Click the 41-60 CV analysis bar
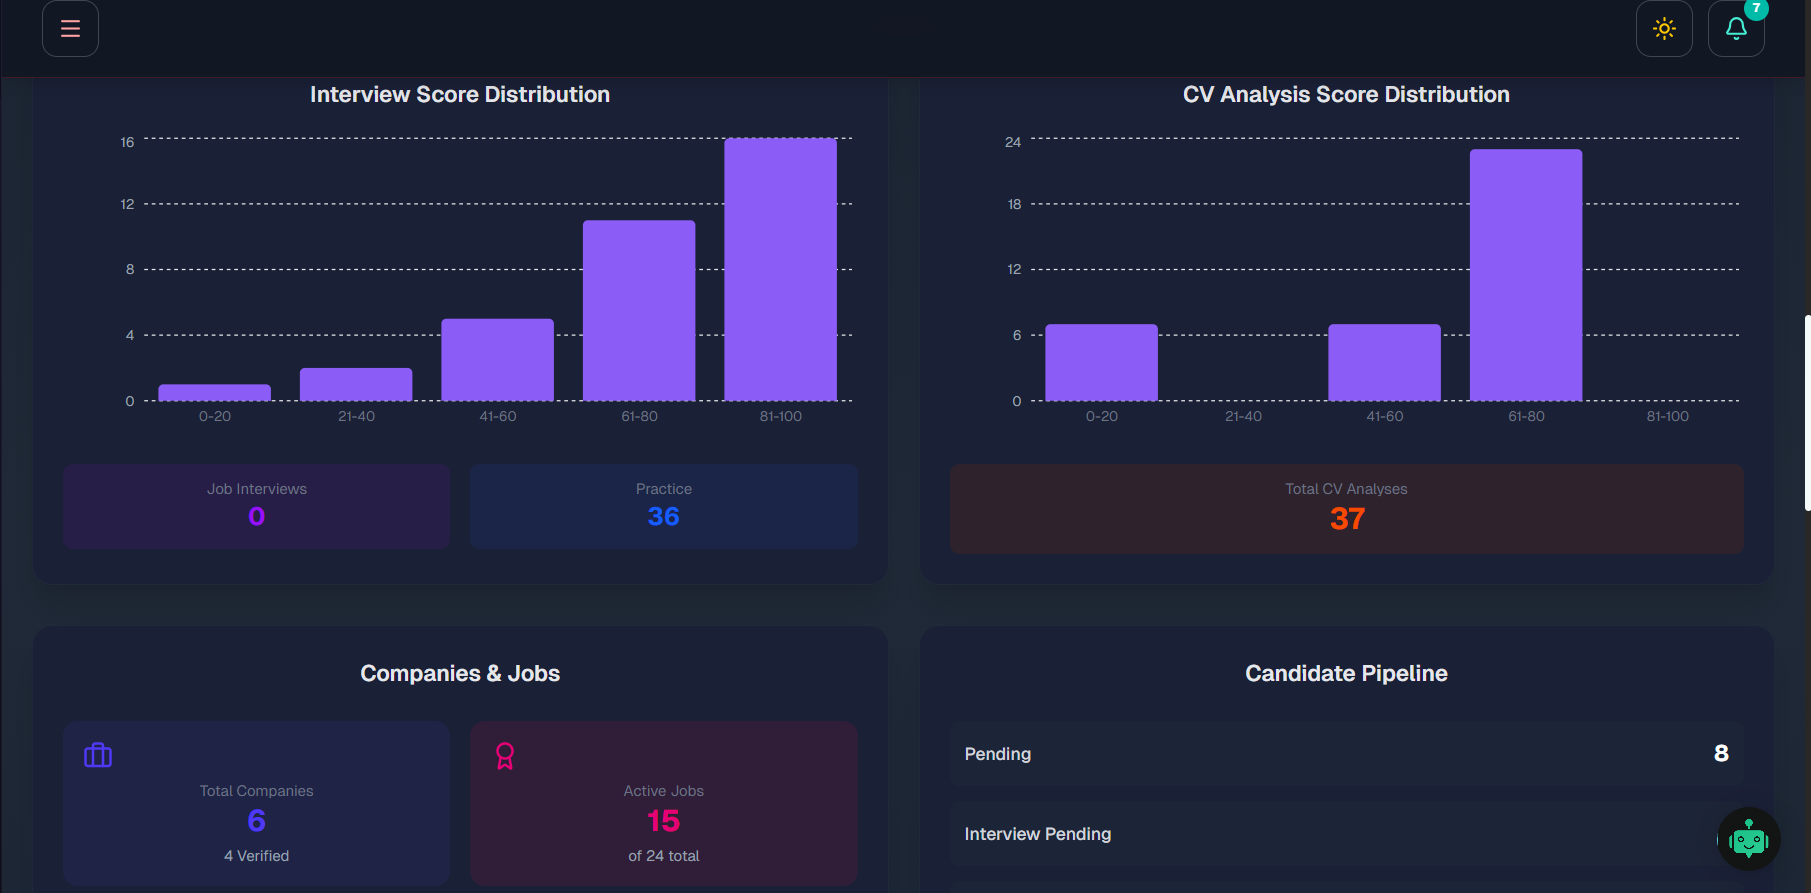The width and height of the screenshot is (1811, 893). [x=1384, y=362]
